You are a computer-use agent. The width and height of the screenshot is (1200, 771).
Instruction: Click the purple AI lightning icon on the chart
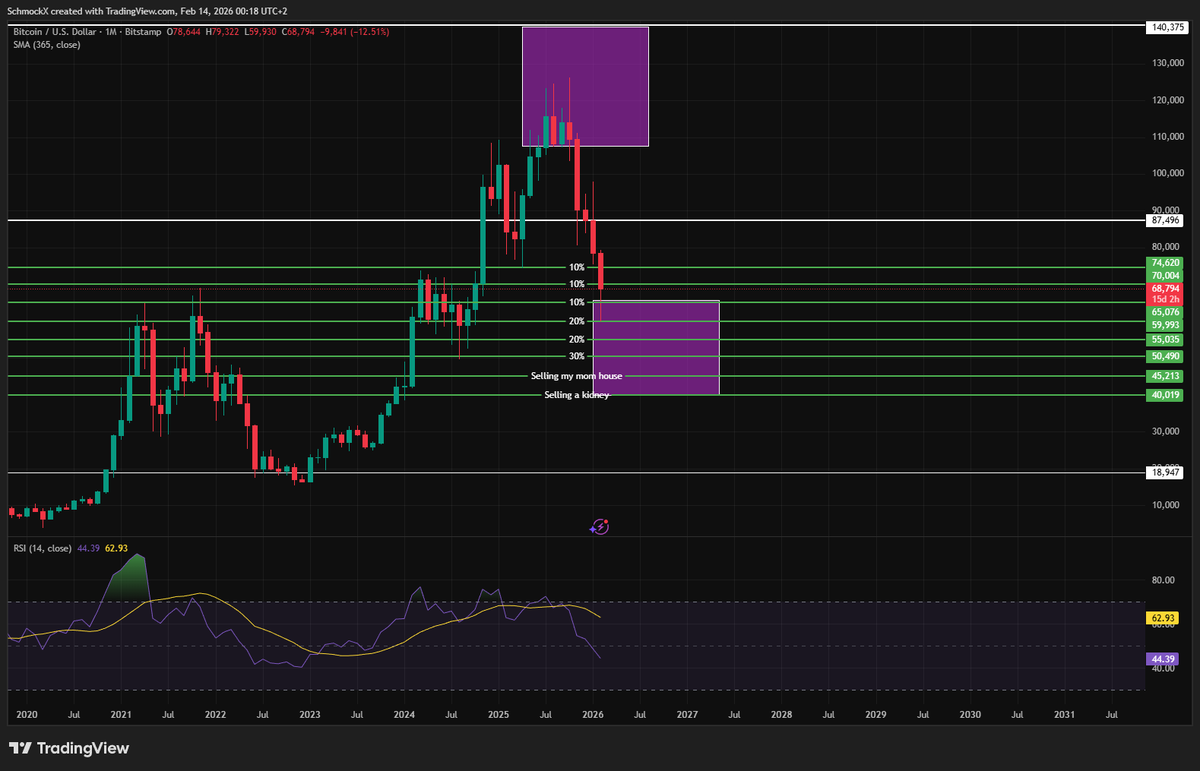point(600,526)
